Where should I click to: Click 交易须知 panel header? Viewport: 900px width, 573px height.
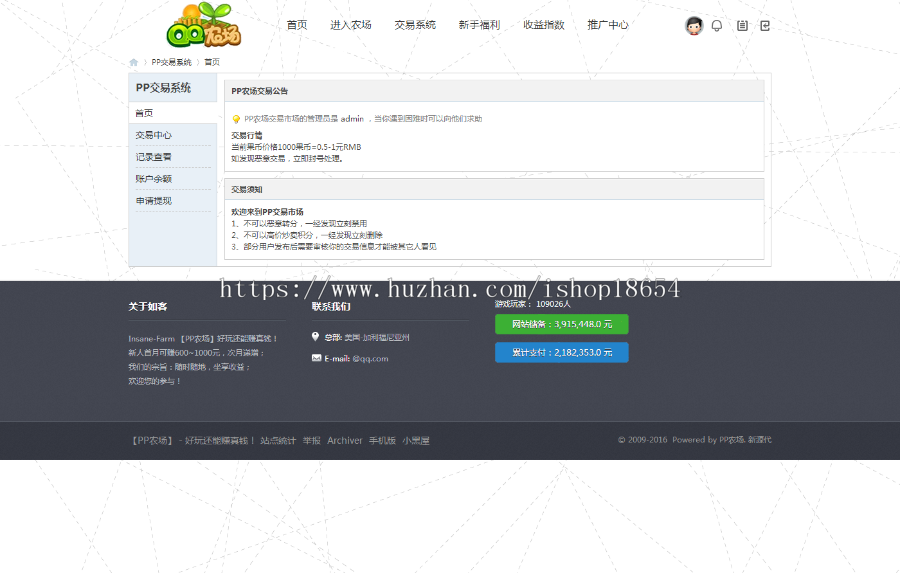[494, 189]
